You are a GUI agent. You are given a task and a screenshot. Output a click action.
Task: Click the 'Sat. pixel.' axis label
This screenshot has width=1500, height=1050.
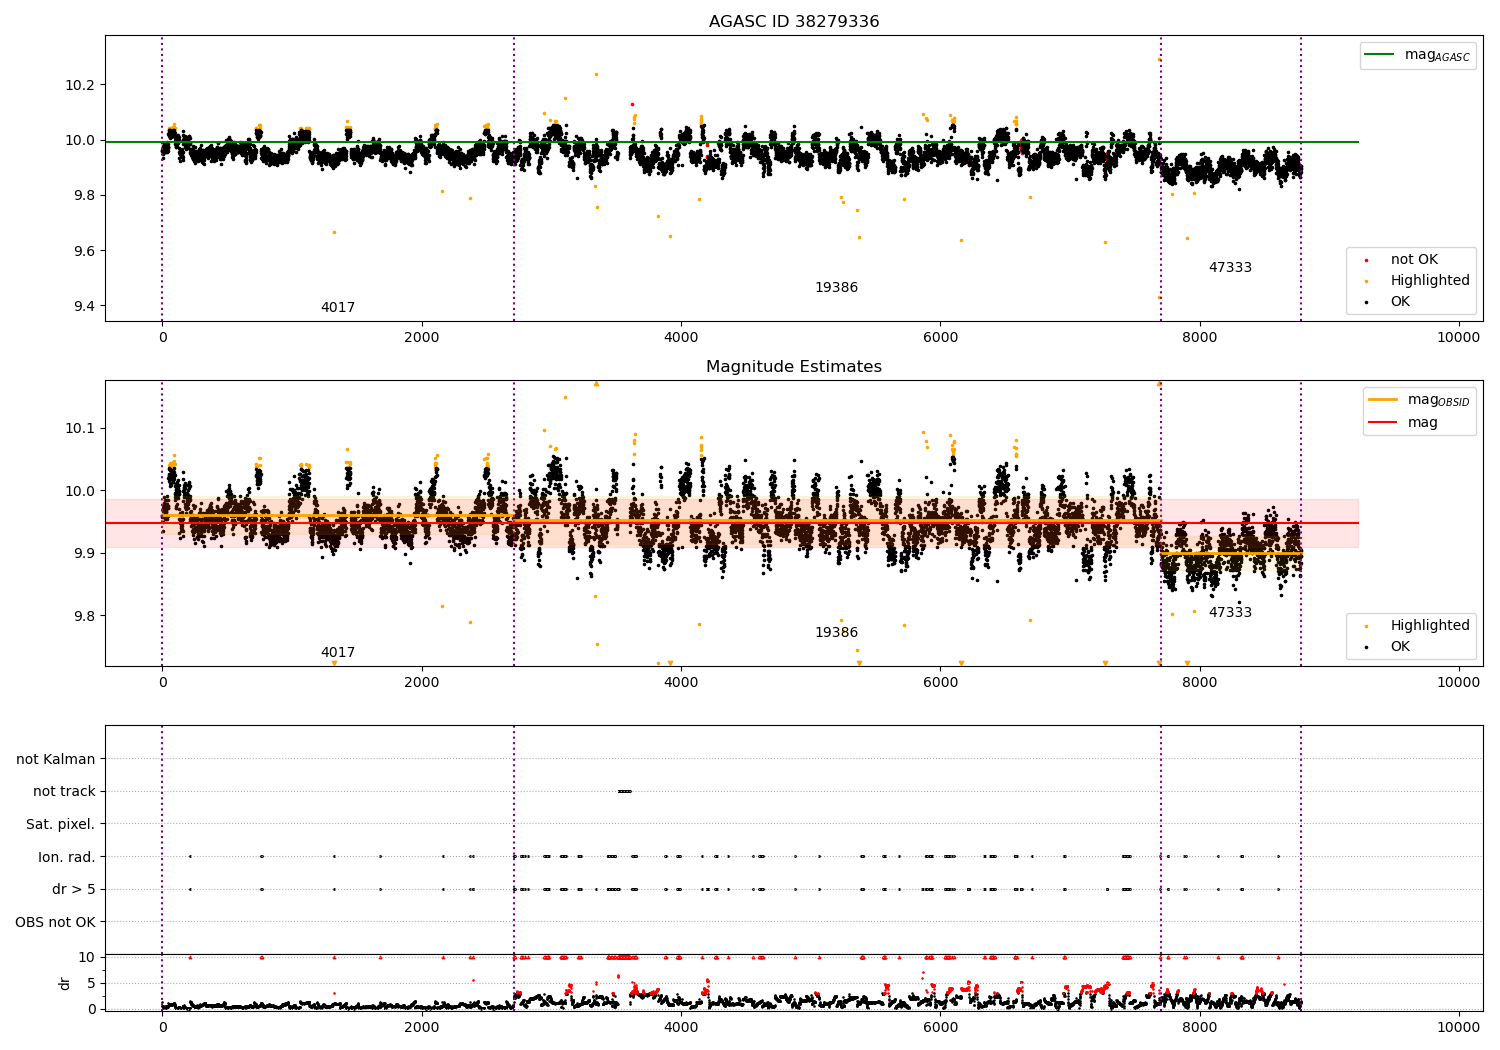click(61, 824)
